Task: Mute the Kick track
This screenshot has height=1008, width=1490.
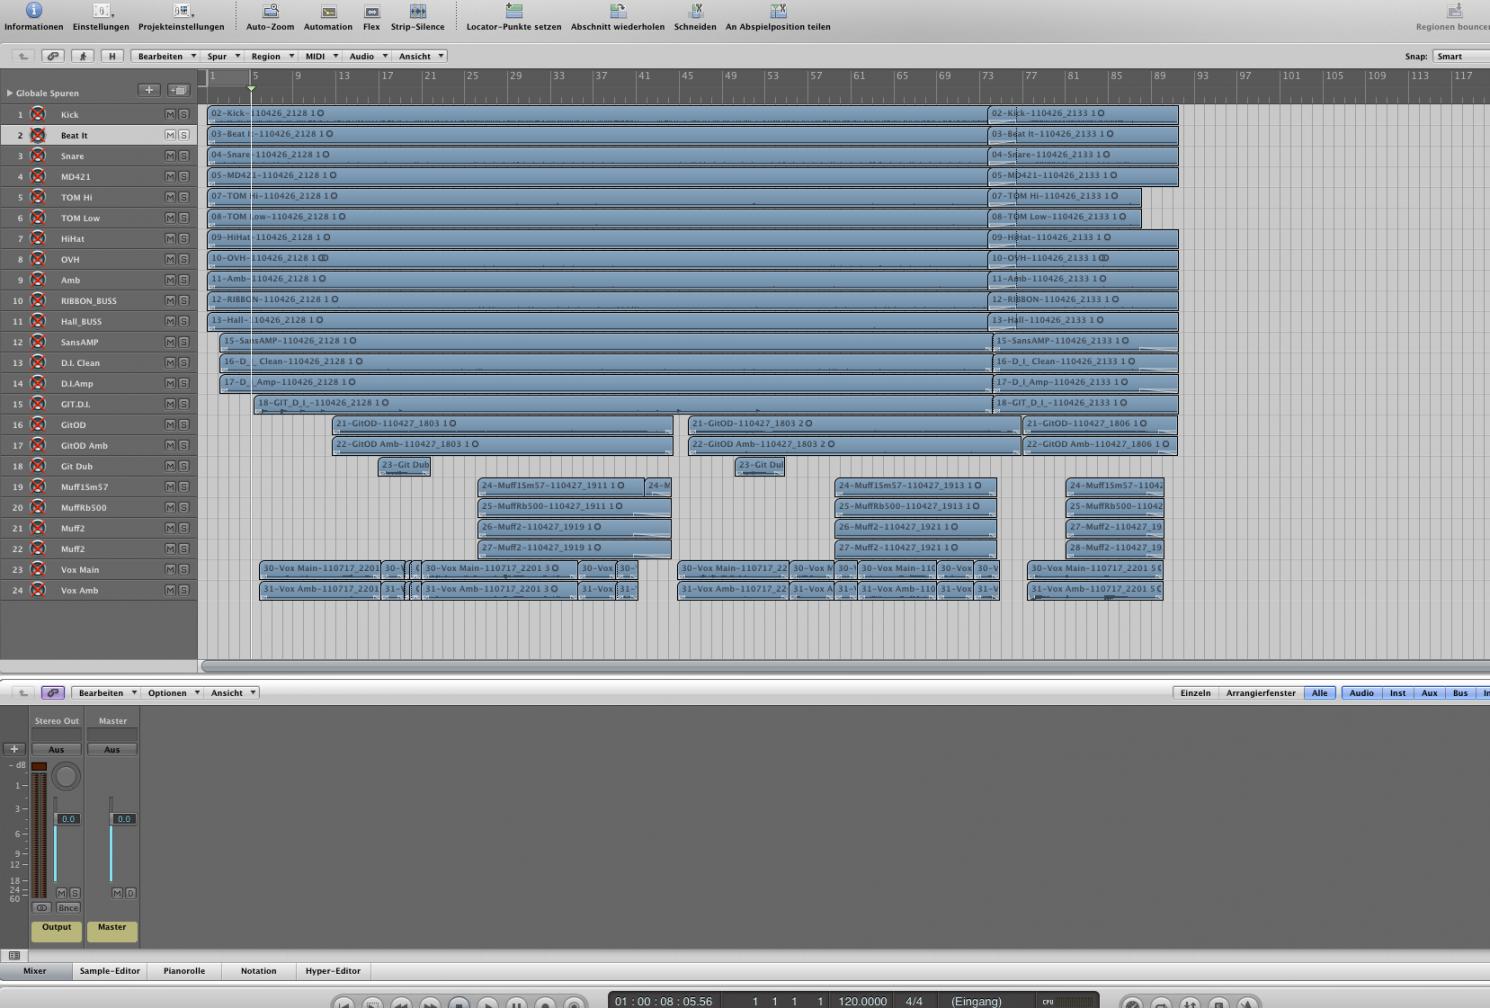Action: (170, 114)
